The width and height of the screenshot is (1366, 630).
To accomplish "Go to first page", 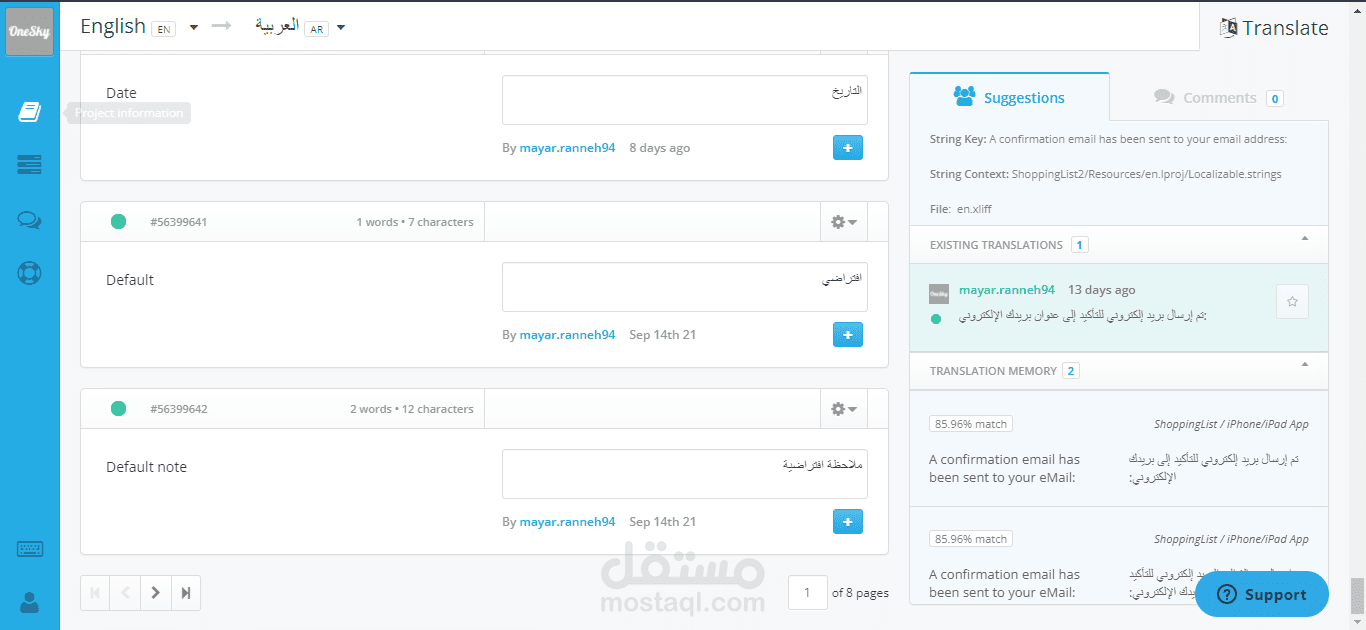I will 95,592.
